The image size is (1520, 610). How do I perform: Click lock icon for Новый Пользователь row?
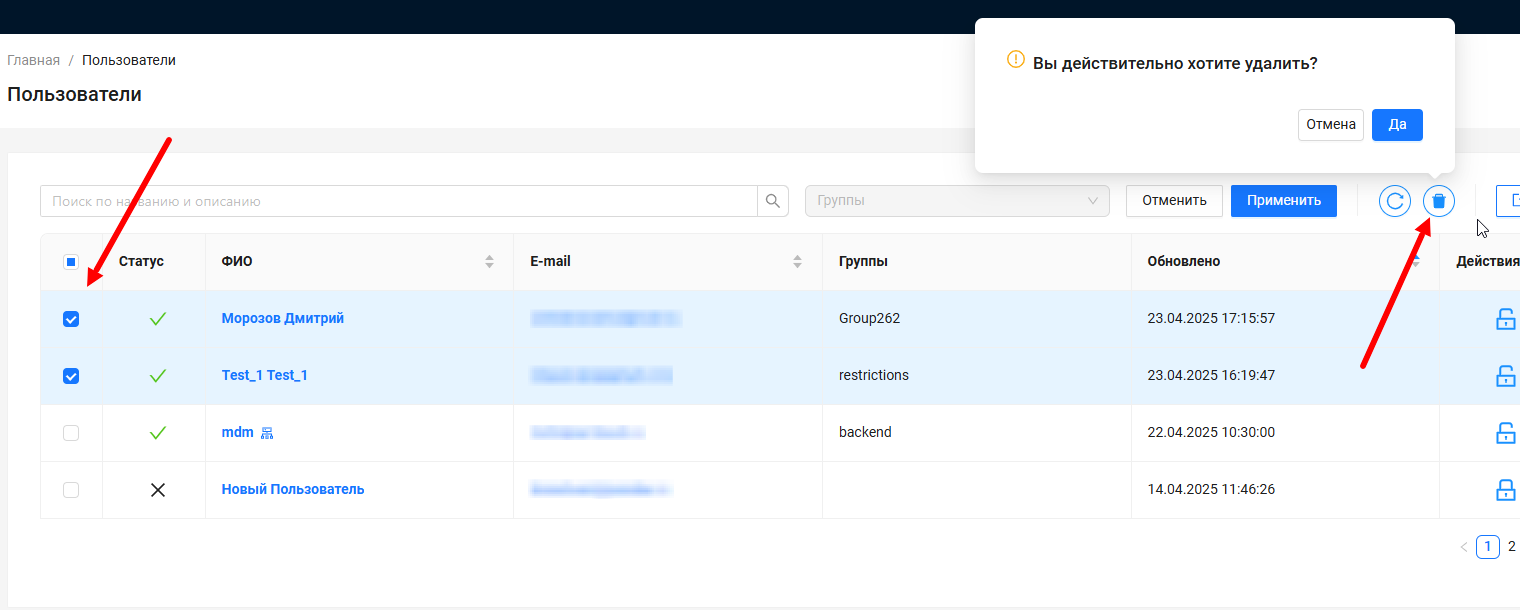(1504, 490)
